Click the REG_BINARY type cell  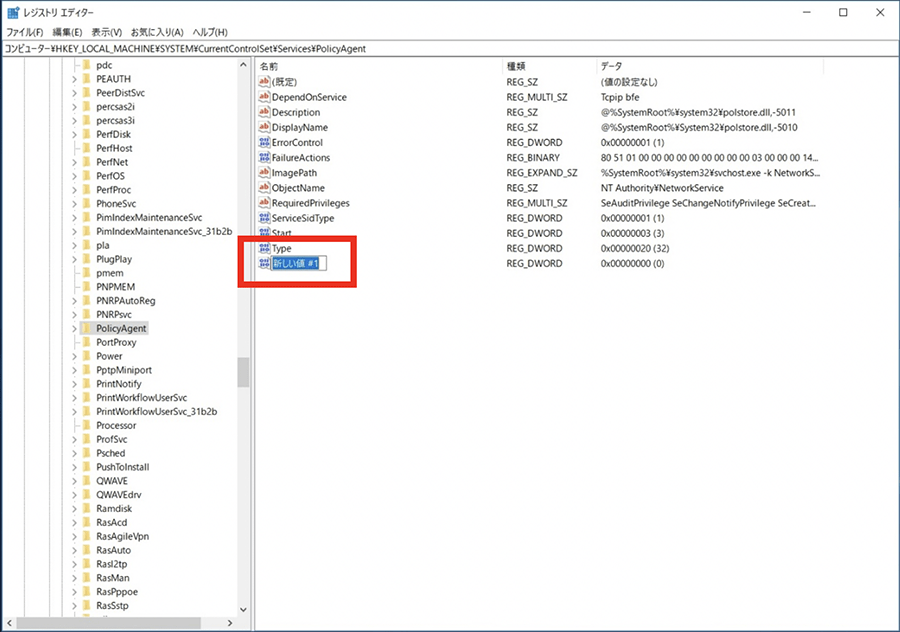point(533,157)
